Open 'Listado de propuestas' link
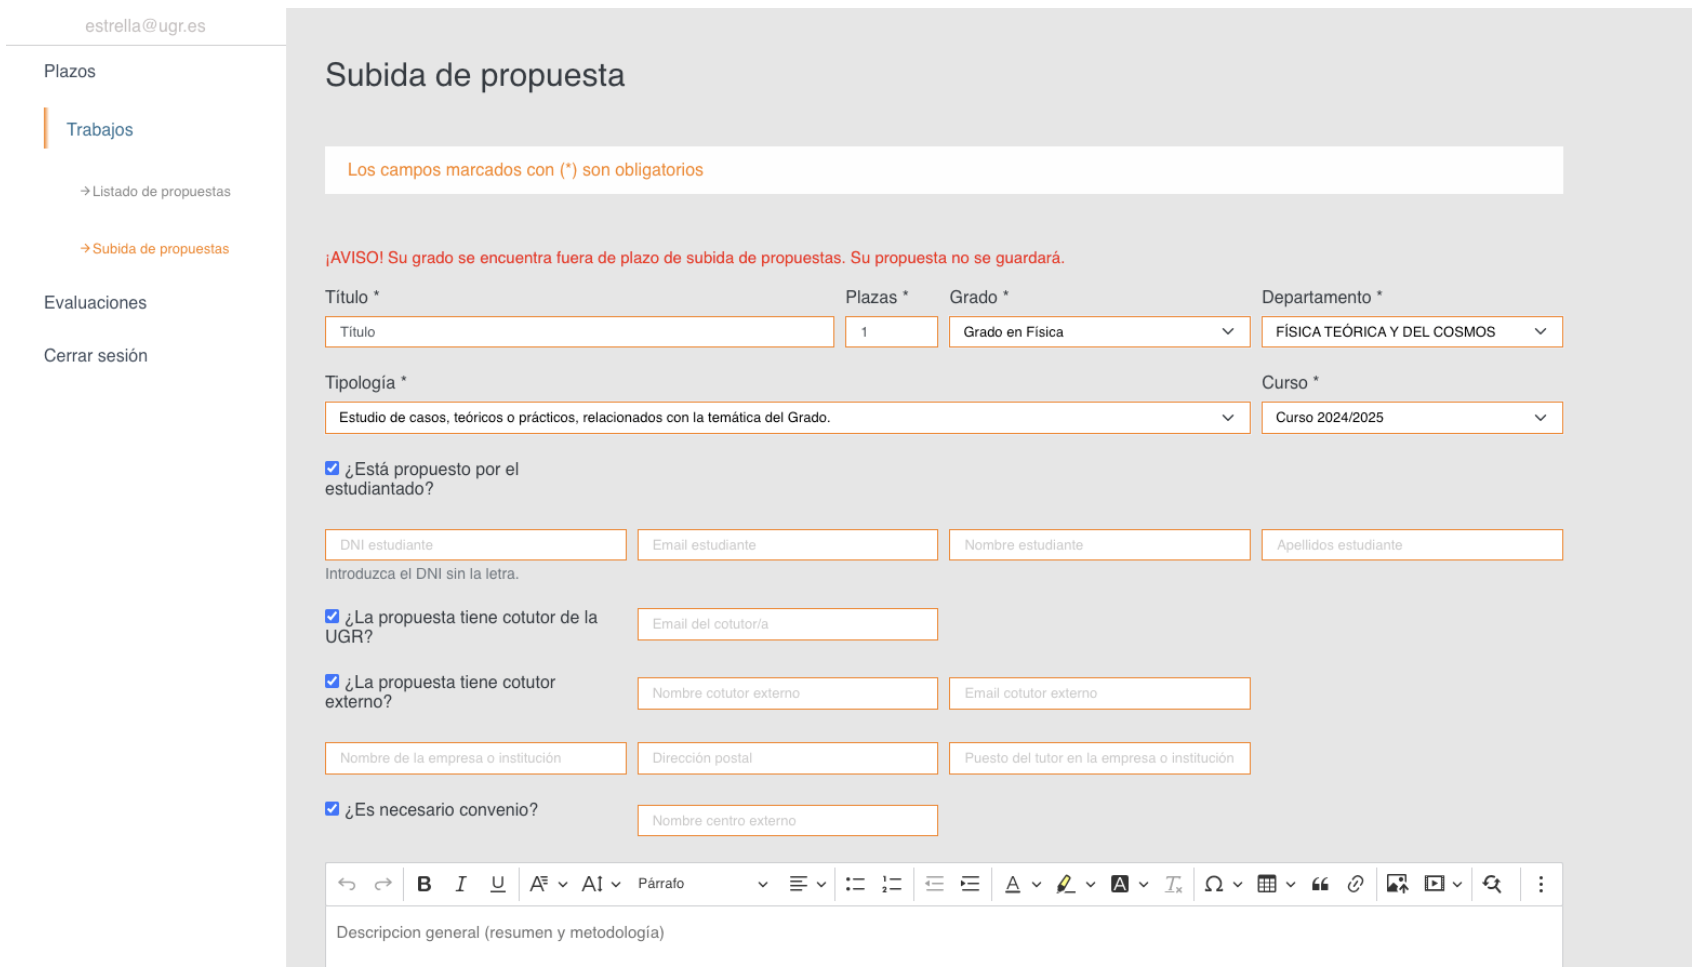1694x968 pixels. point(161,191)
